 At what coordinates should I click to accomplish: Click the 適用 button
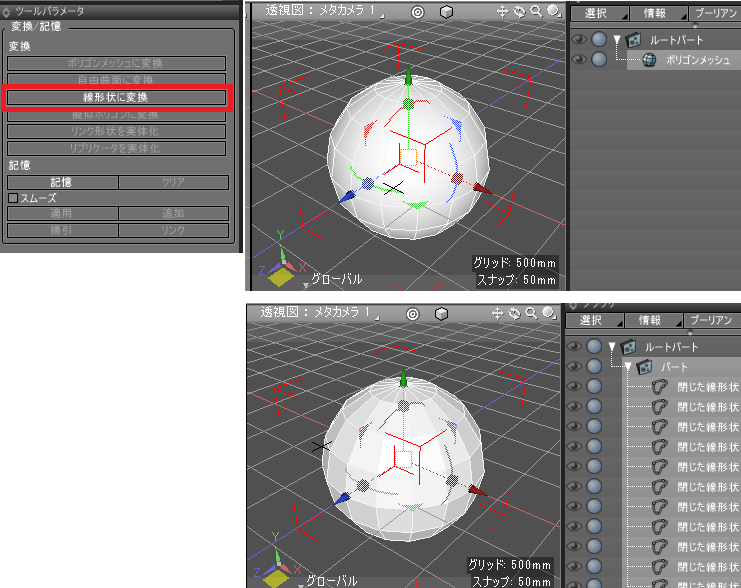coord(62,213)
